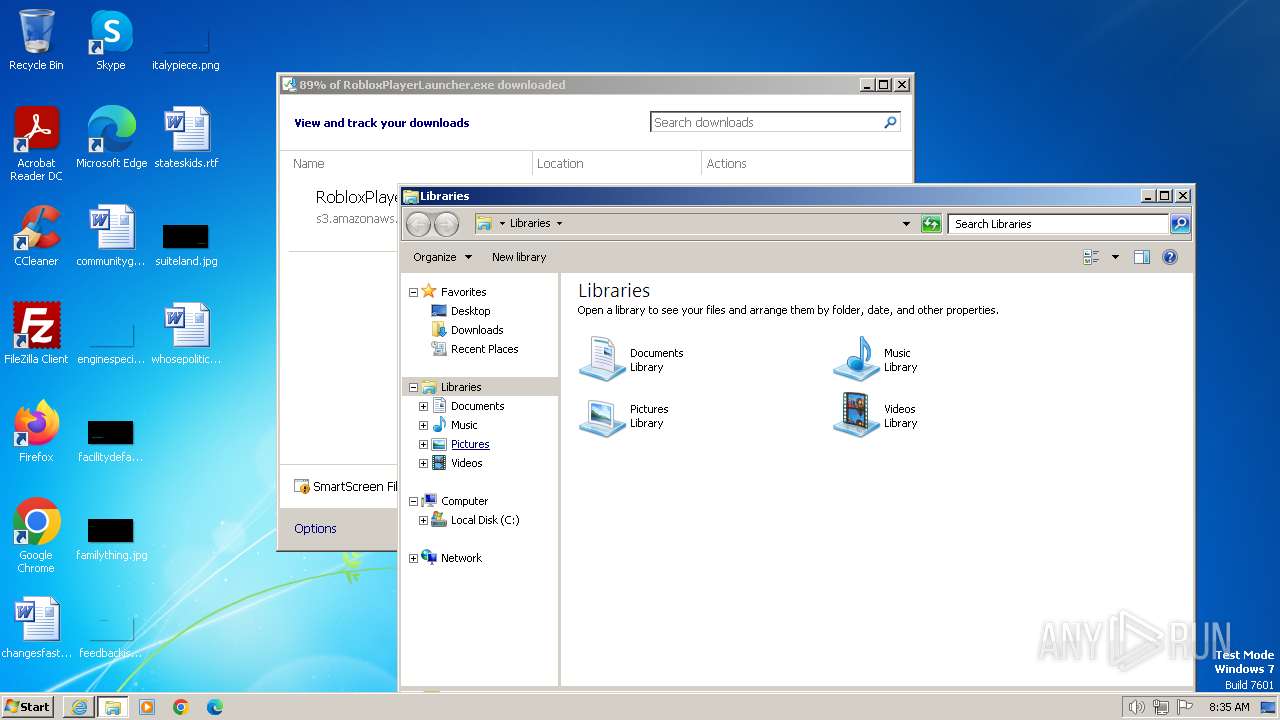
Task: Select Desktop under Favorites
Action: click(x=471, y=311)
